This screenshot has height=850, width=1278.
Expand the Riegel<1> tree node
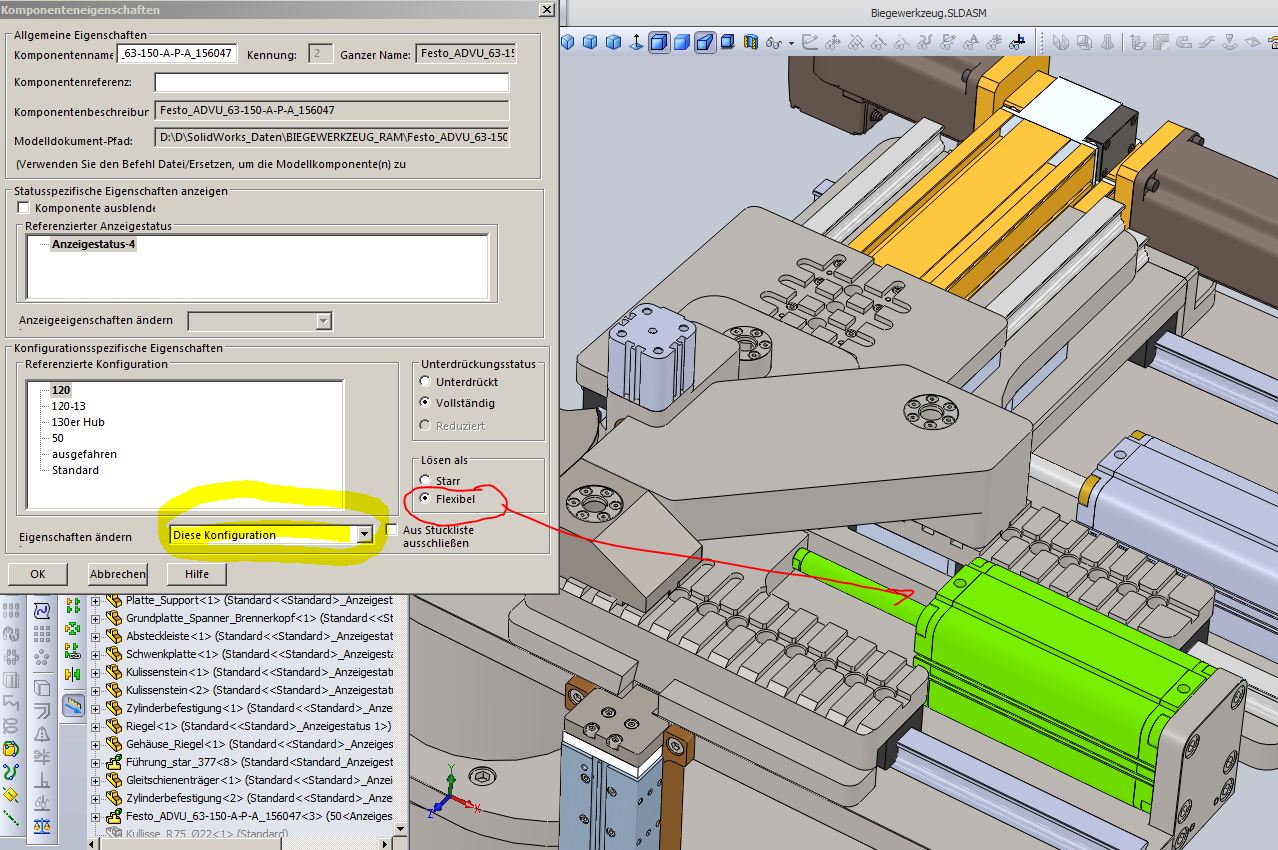(x=96, y=726)
